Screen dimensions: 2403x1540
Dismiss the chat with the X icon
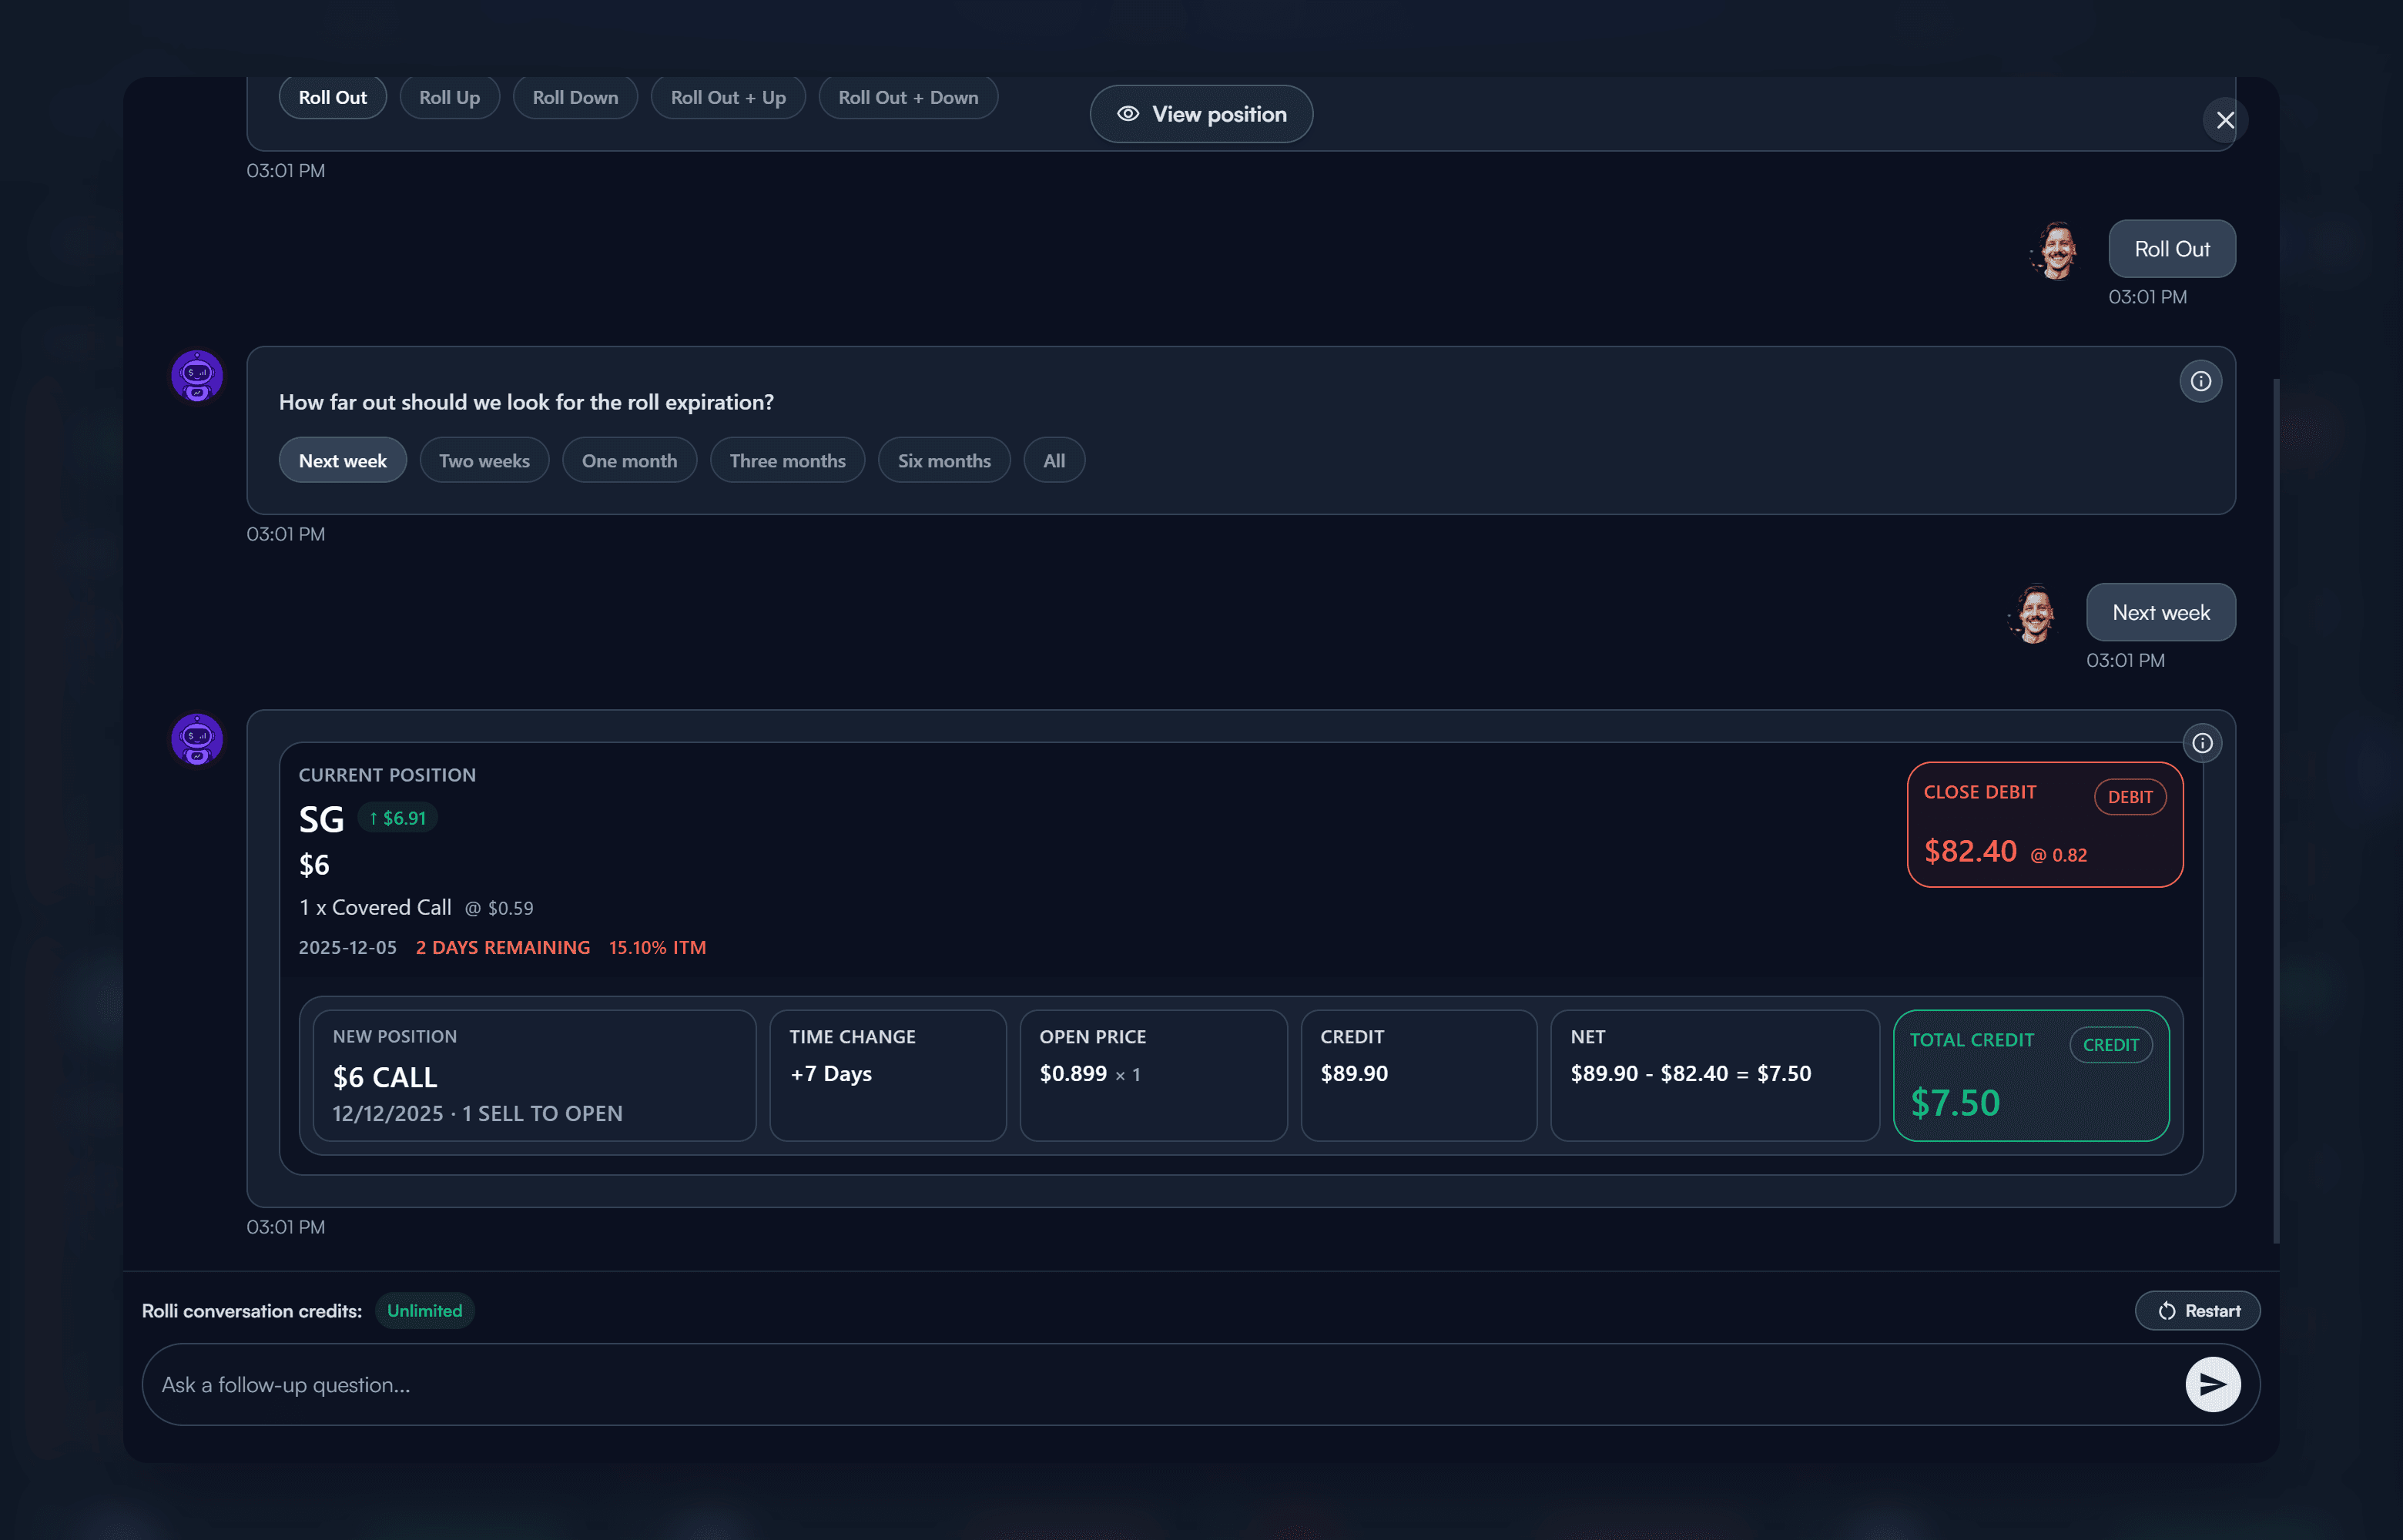(x=2225, y=119)
